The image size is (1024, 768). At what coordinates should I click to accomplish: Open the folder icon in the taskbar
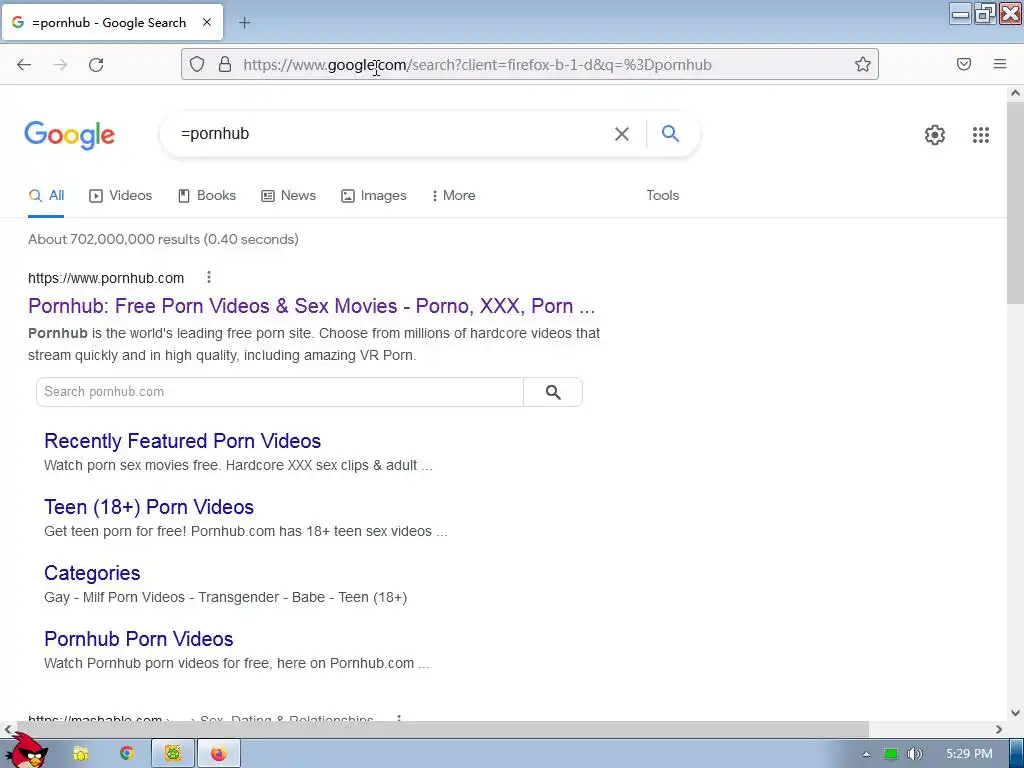(81, 754)
